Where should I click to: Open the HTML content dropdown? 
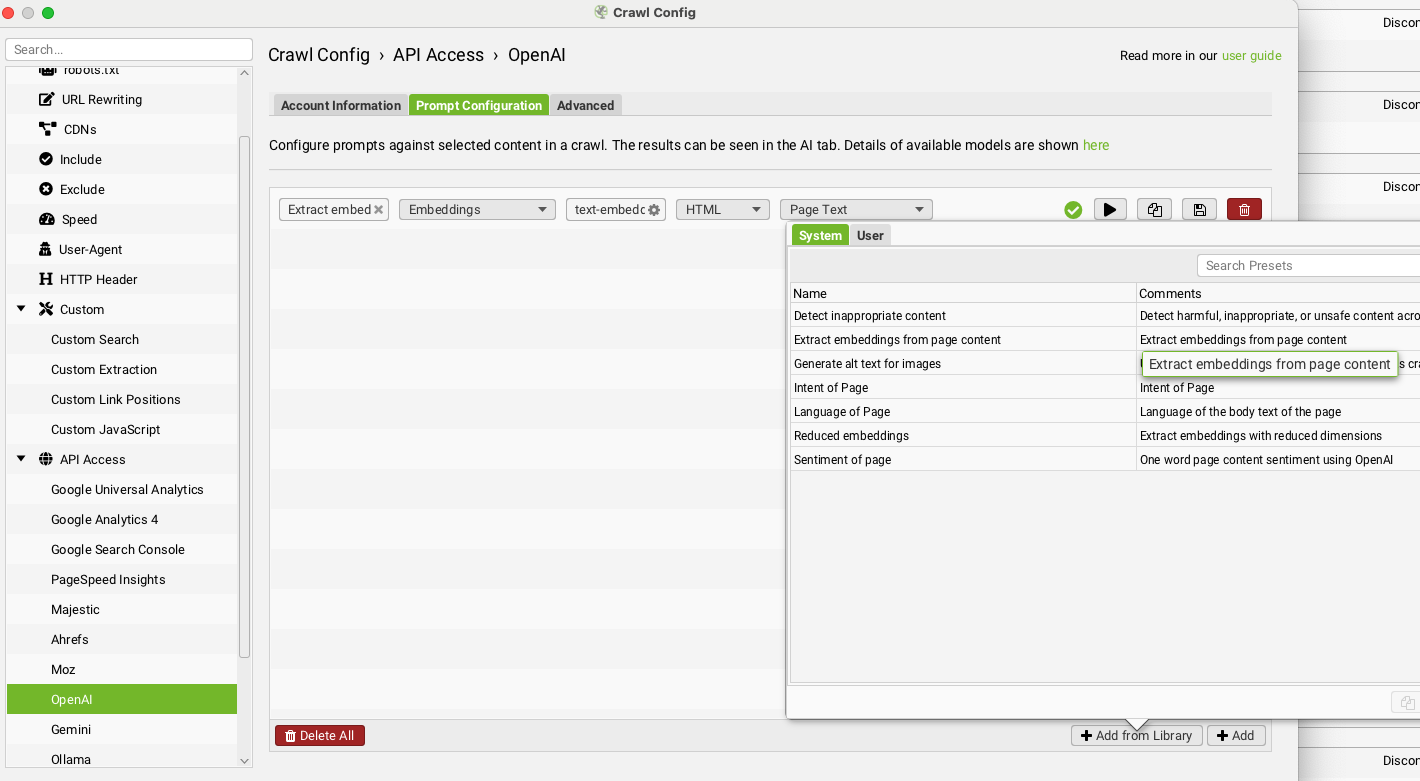[722, 209]
